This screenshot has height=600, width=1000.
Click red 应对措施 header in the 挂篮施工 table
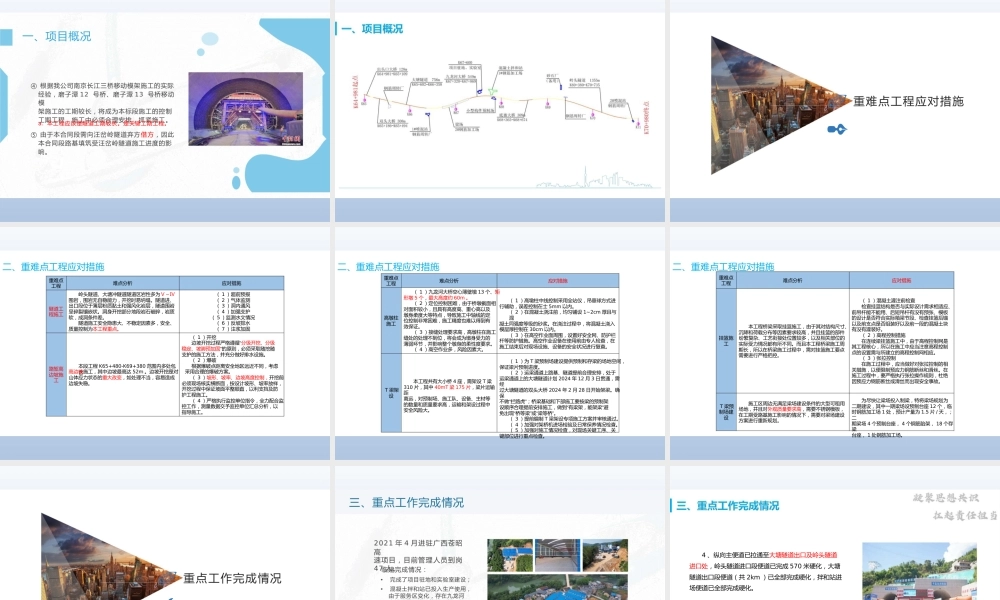(901, 280)
